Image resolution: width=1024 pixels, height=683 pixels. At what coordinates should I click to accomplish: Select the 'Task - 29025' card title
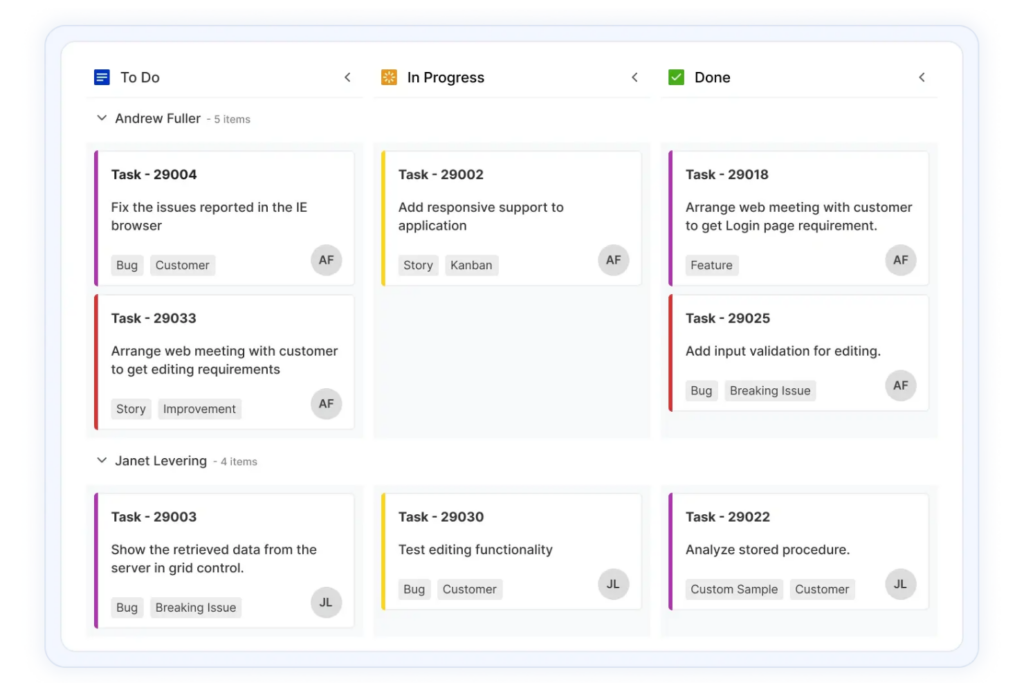[x=728, y=318]
